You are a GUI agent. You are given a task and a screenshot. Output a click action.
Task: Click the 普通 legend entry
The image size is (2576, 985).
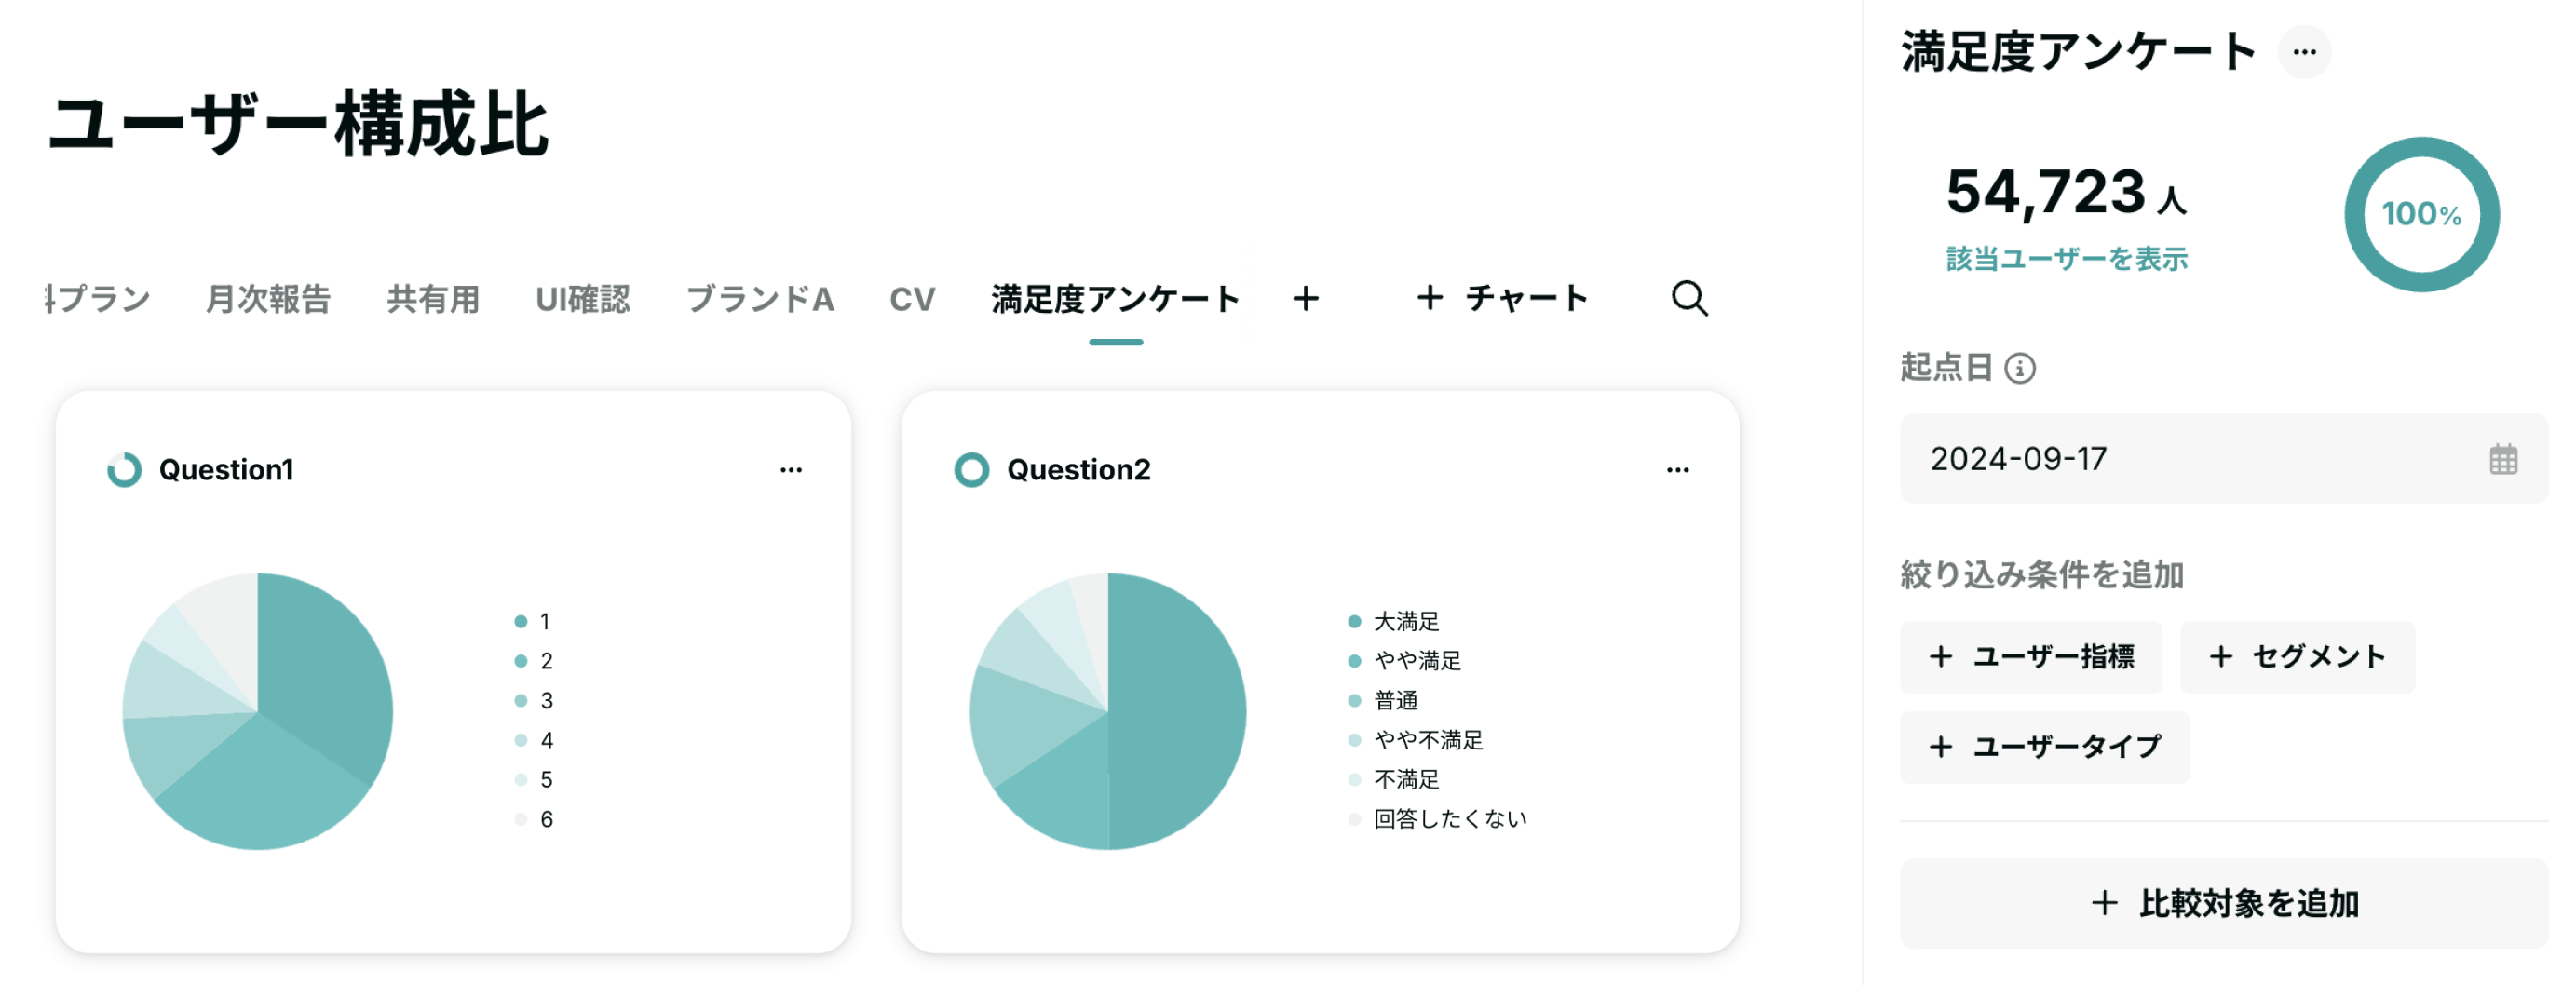click(1383, 700)
